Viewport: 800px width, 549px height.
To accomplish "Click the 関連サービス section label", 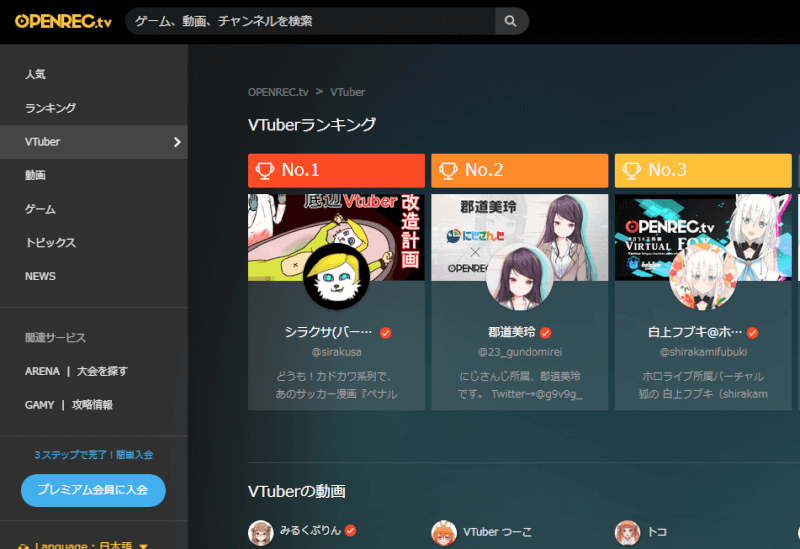I will click(55, 338).
